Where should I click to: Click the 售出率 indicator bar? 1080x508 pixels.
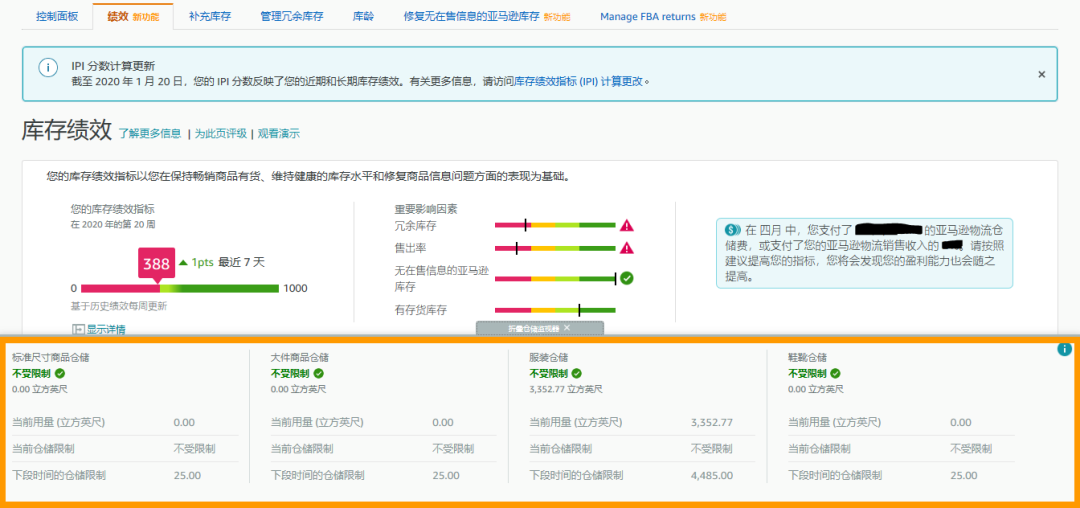[x=555, y=248]
